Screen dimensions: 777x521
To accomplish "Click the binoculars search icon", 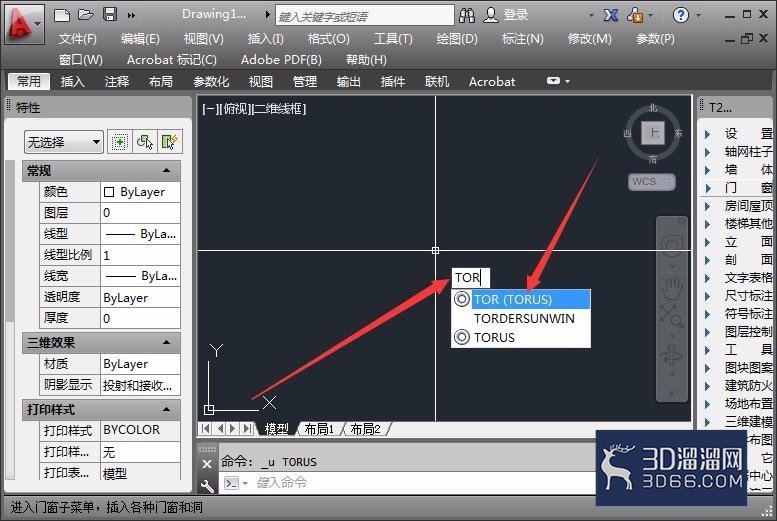I will pyautogui.click(x=467, y=15).
